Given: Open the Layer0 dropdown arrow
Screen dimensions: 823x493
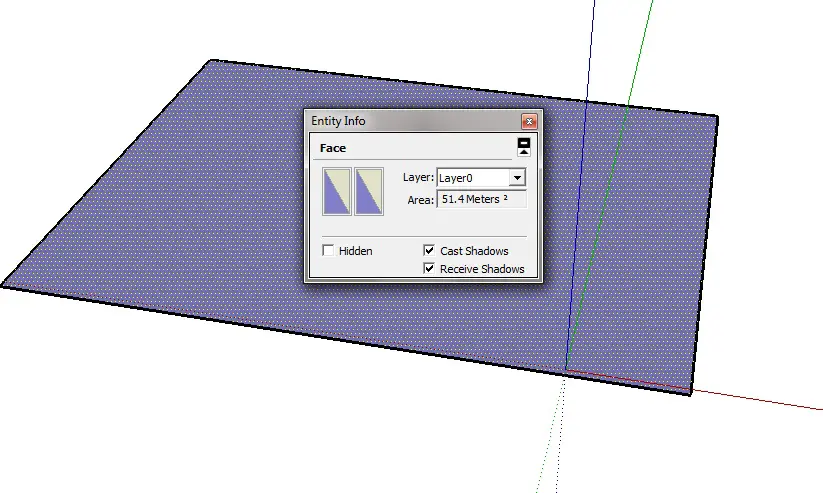Looking at the screenshot, I should [x=517, y=177].
